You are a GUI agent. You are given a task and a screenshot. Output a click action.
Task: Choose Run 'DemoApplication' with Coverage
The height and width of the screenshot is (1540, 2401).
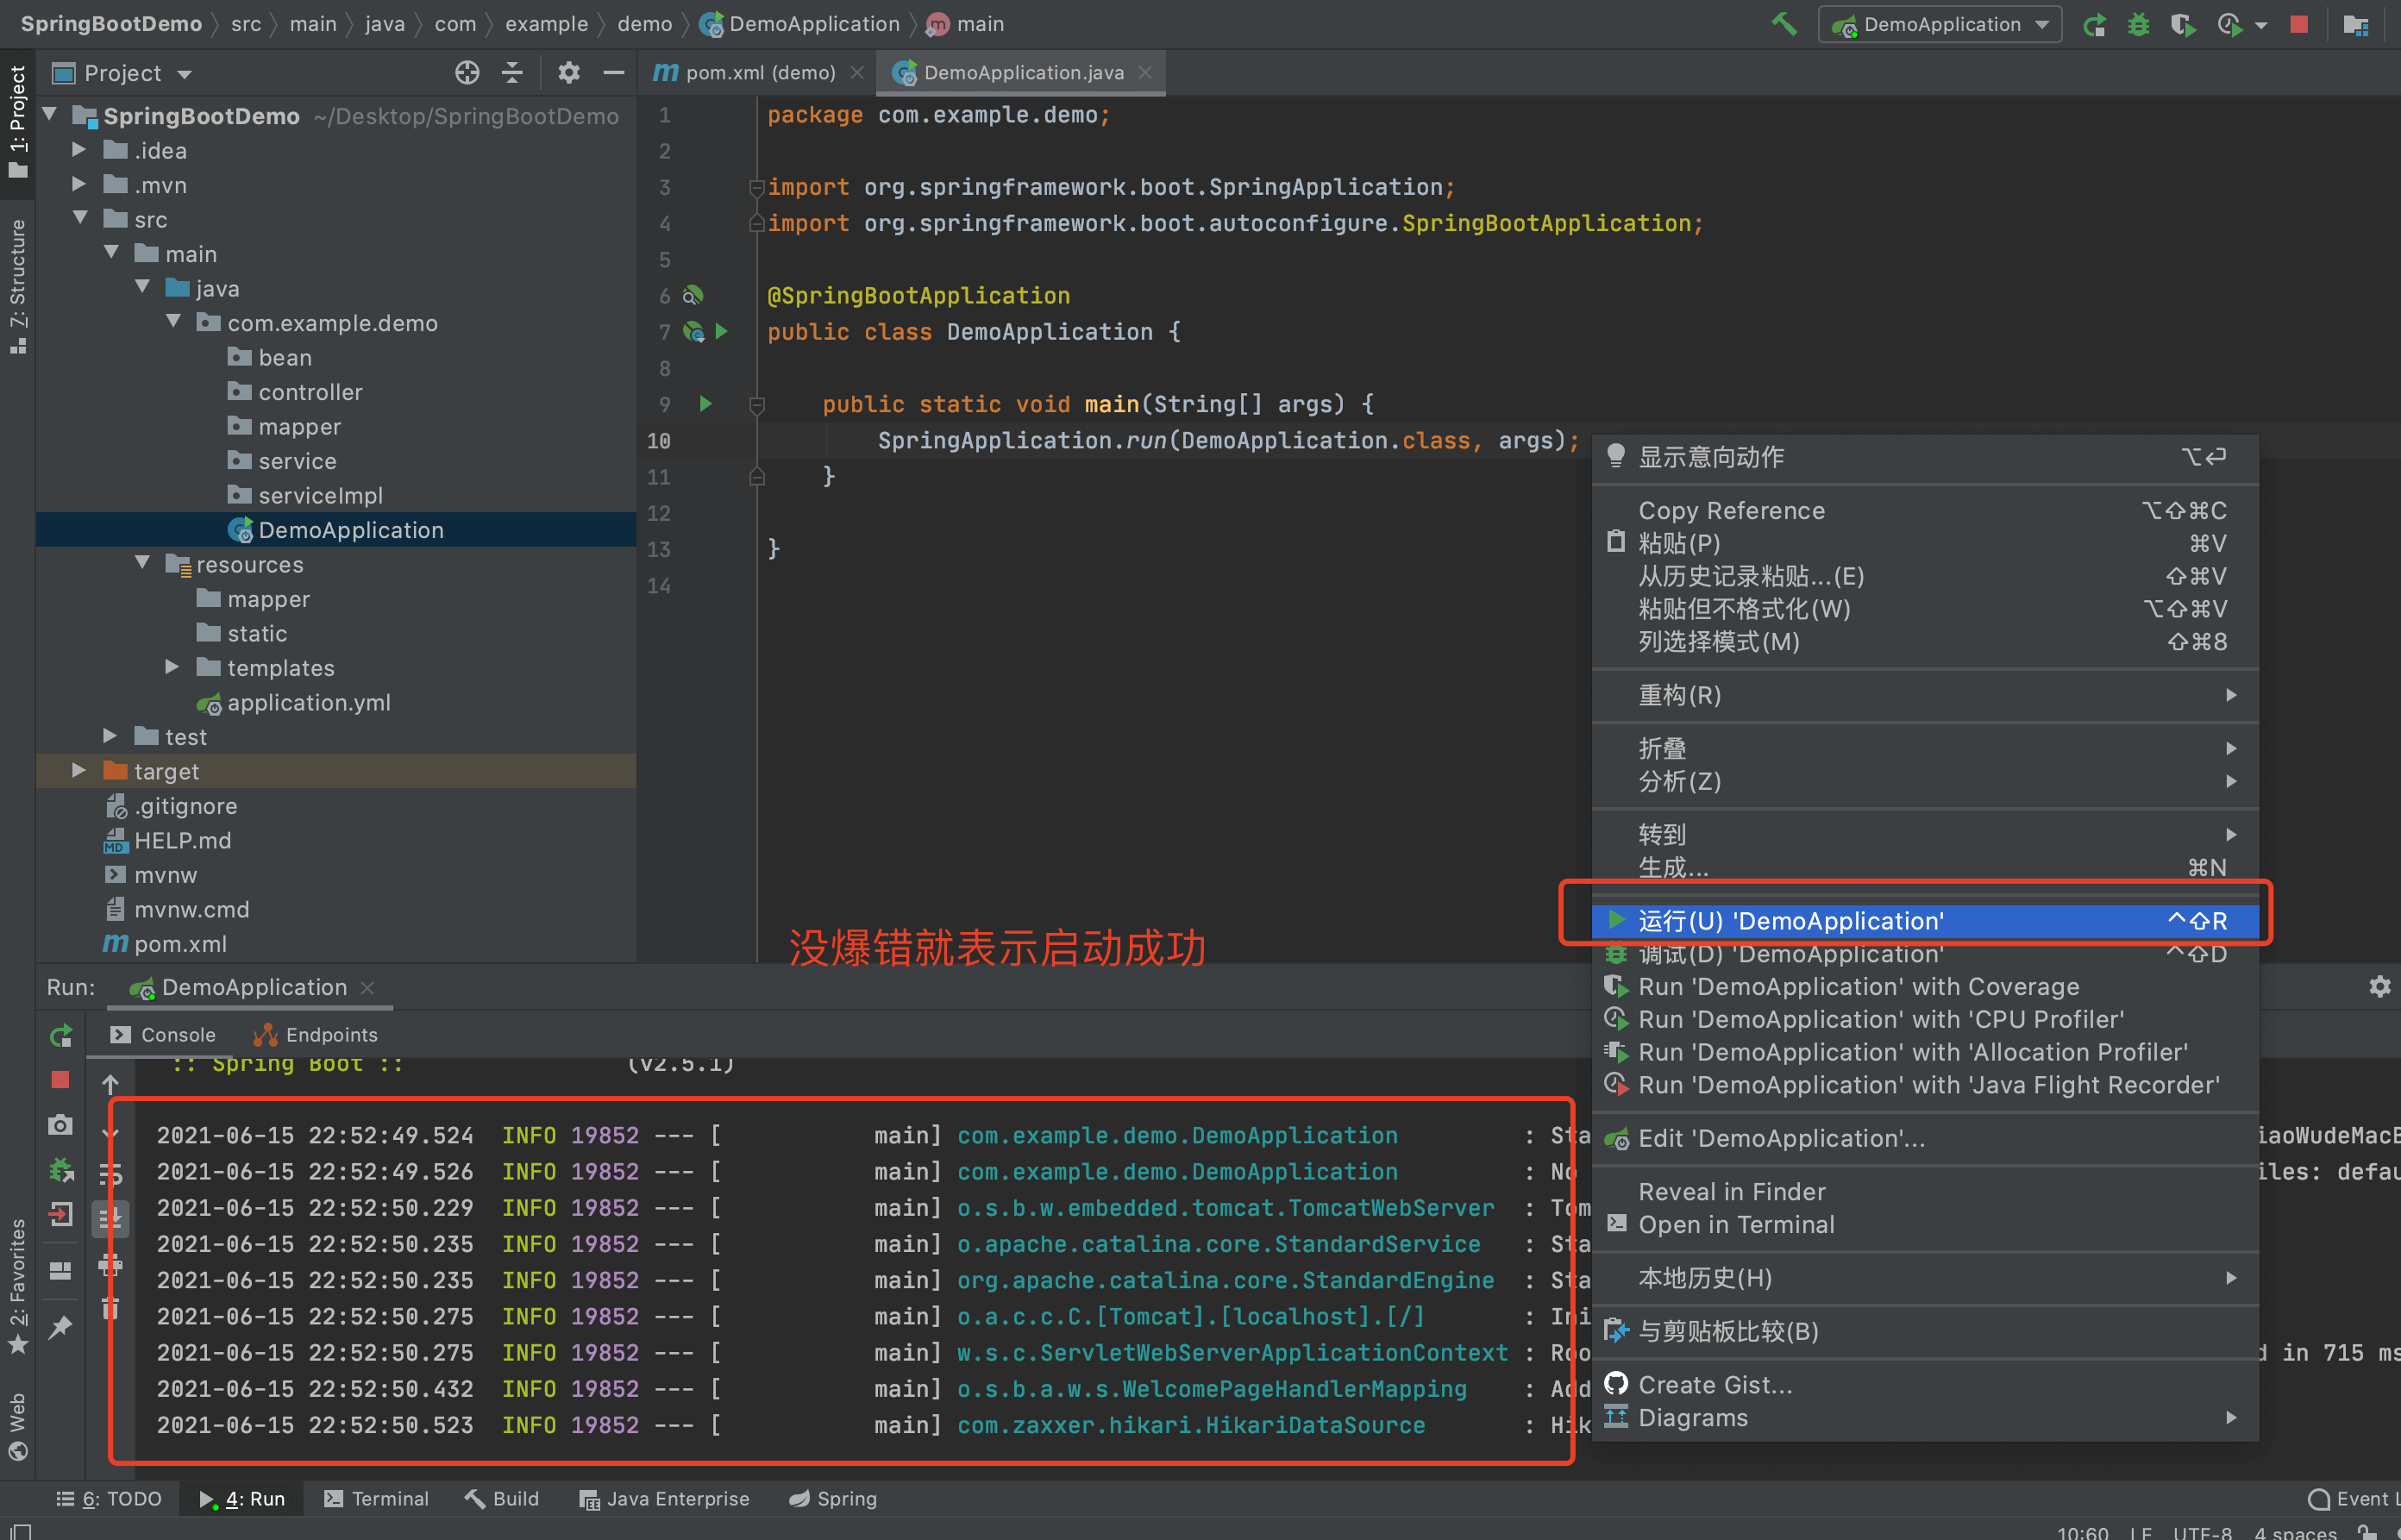(x=1925, y=986)
